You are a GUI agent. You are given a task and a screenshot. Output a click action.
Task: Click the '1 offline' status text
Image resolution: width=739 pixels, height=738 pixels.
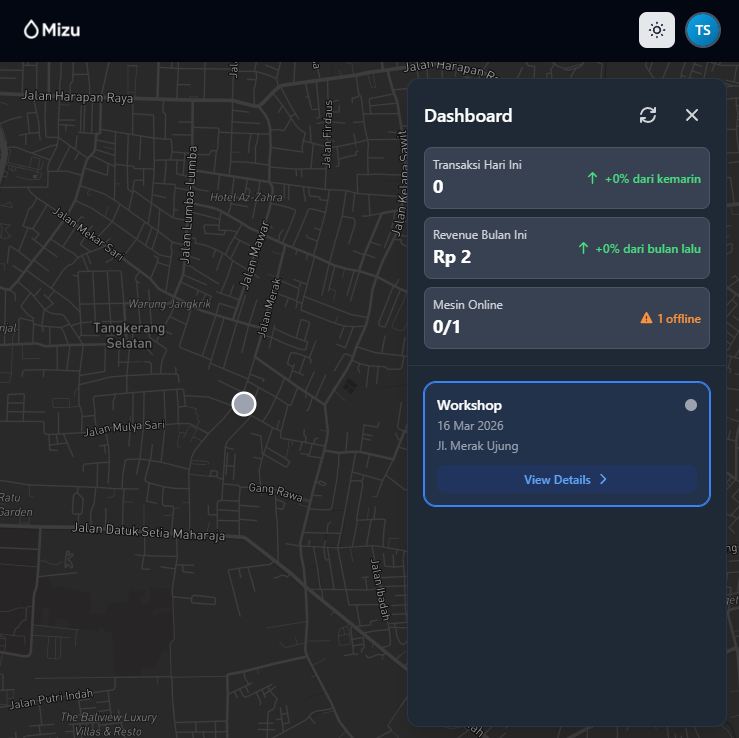(678, 318)
